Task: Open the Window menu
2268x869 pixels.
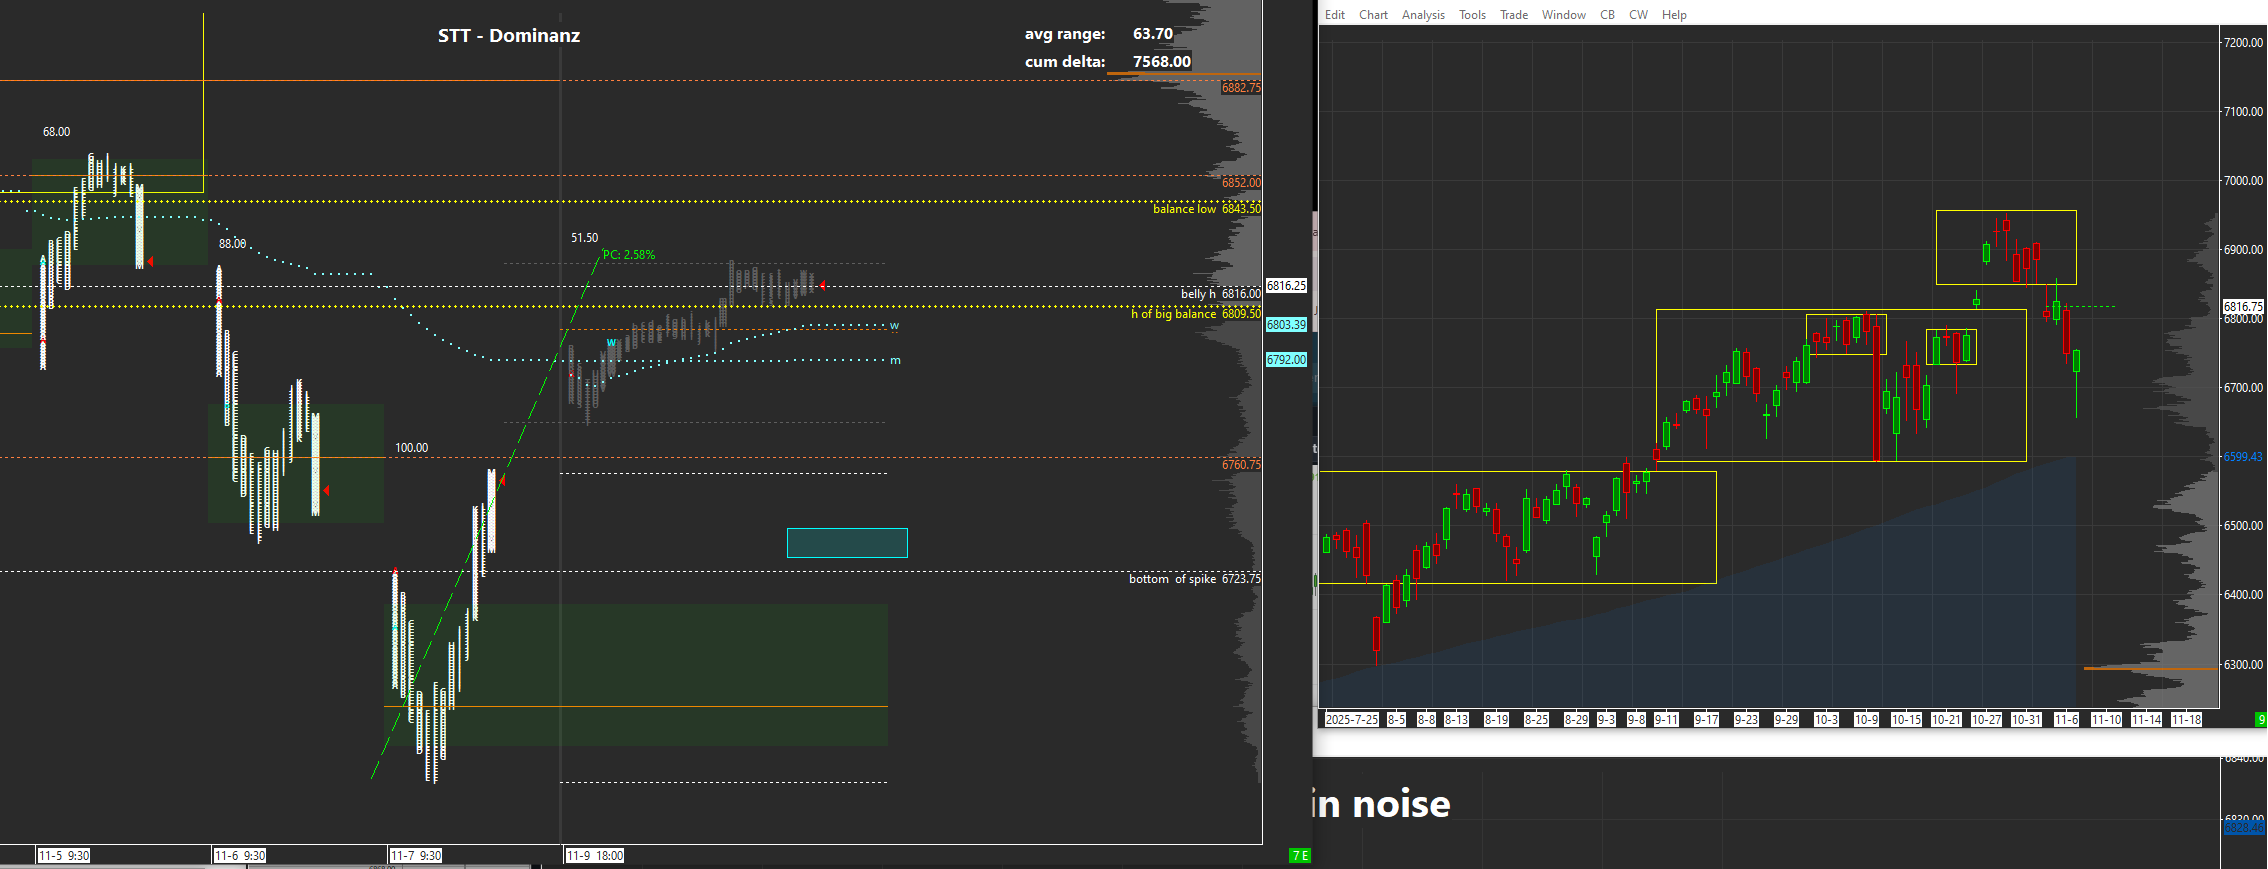Action: pos(1564,15)
